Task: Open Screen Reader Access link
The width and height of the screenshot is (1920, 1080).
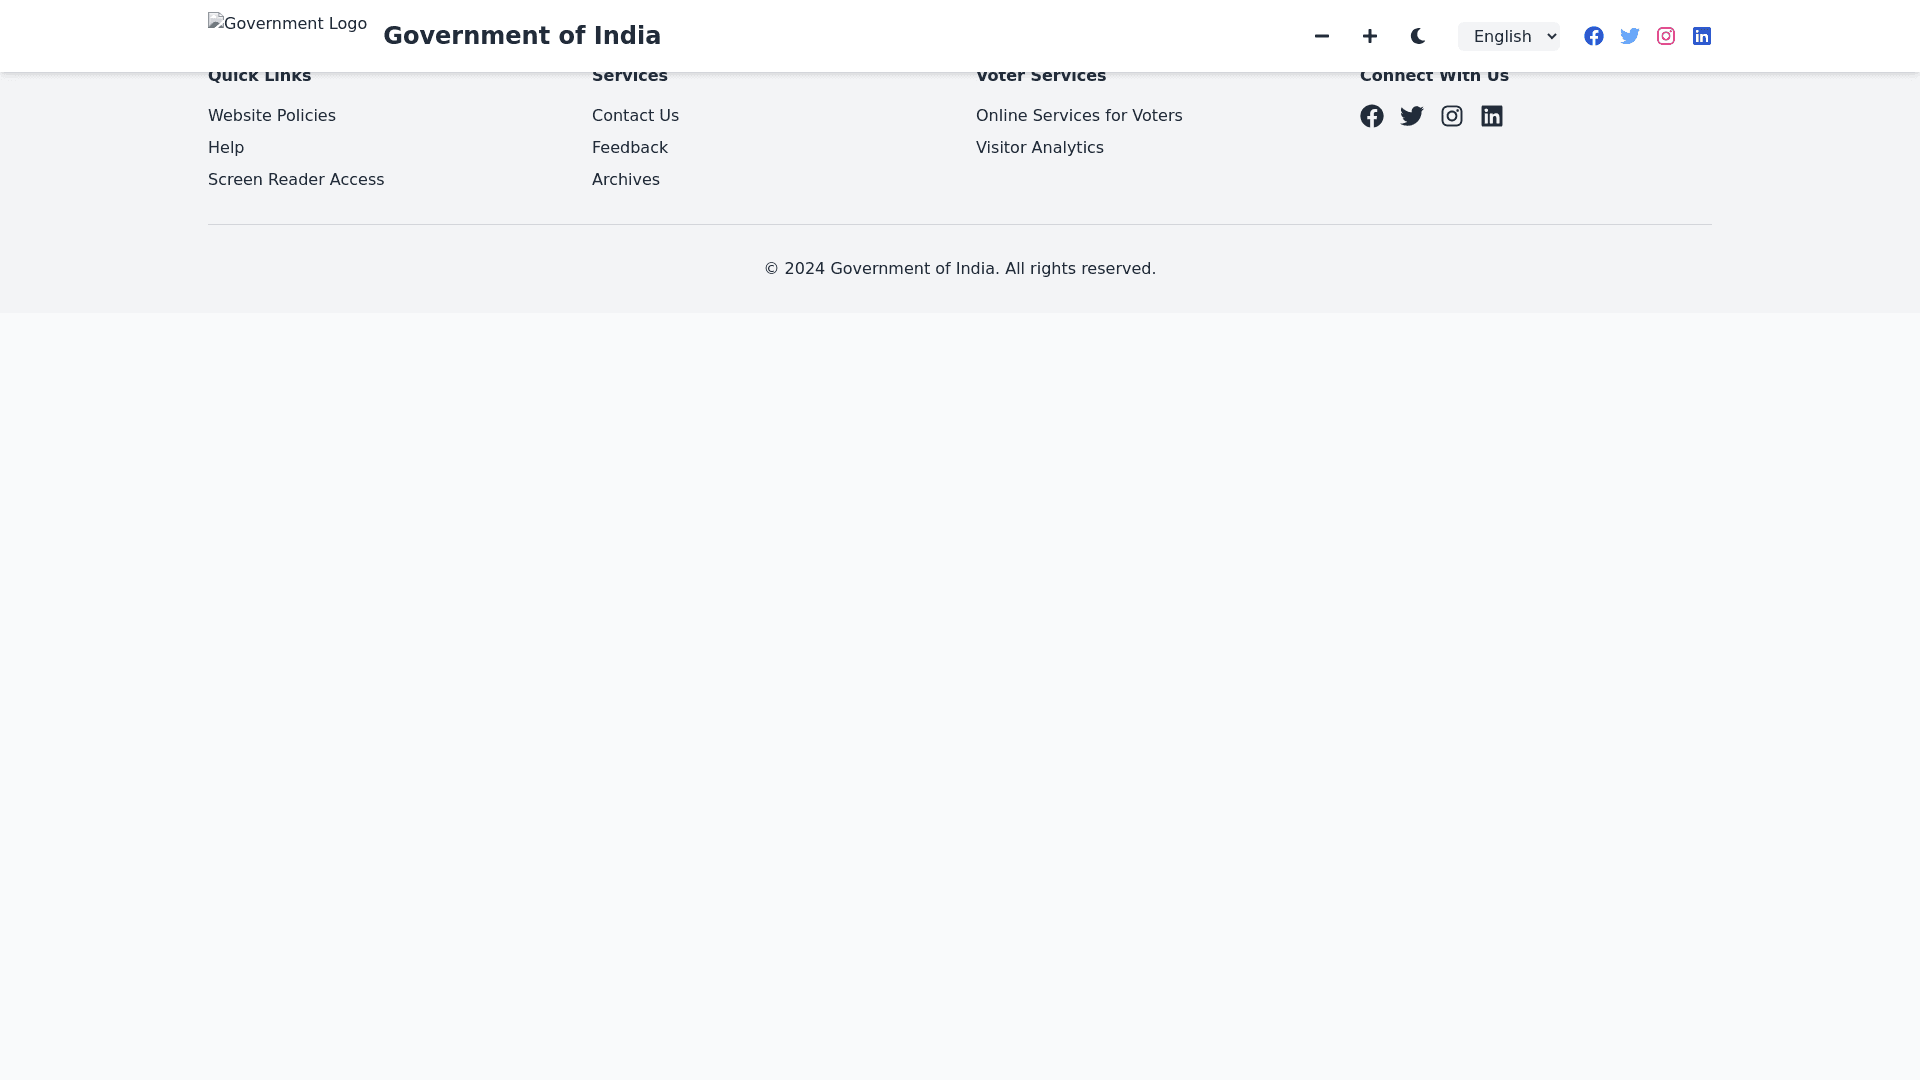Action: (x=296, y=180)
